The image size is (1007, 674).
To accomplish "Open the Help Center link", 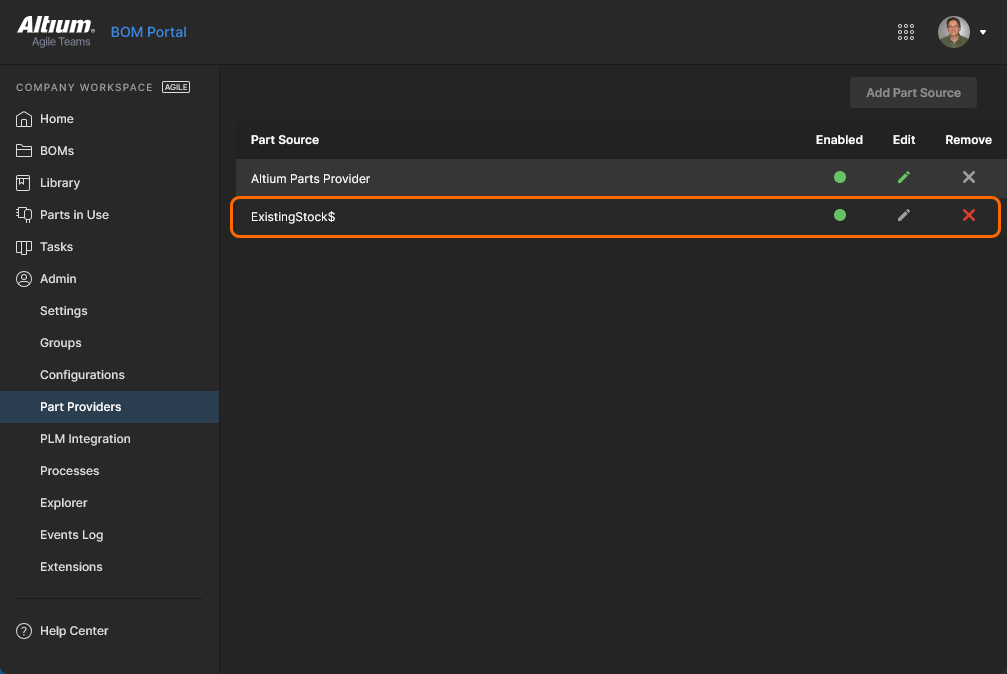I will tap(74, 631).
